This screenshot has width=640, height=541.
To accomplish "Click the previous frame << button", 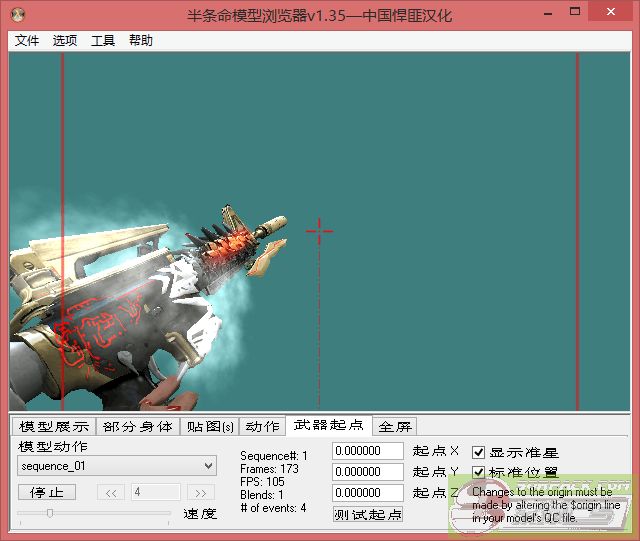I will tap(111, 492).
